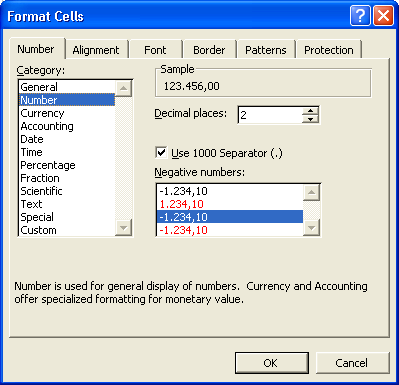
Task: Click the Decimal places input field
Action: click(270, 115)
